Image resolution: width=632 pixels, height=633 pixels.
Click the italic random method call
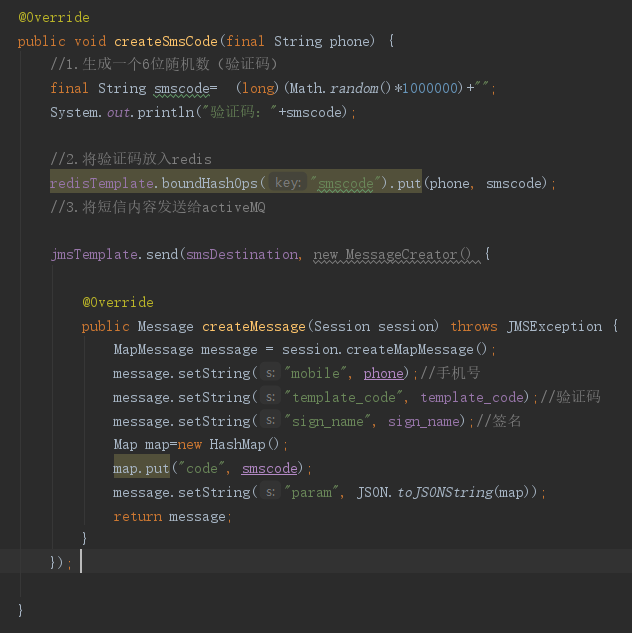point(354,88)
